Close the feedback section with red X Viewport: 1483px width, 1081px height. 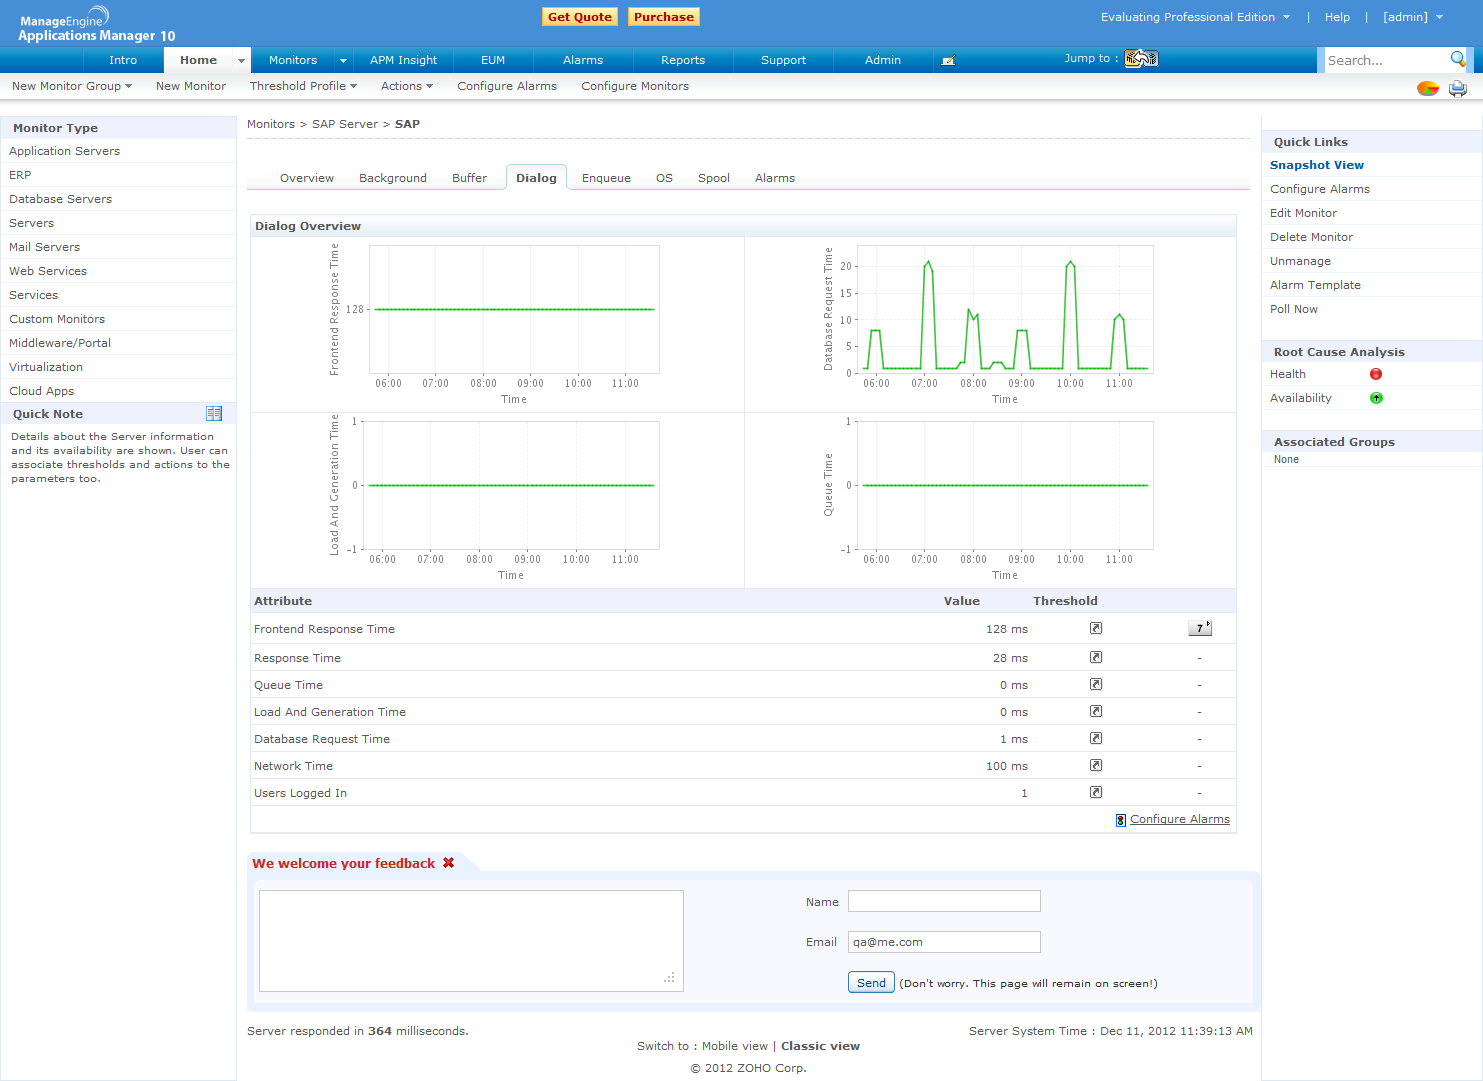tap(449, 863)
